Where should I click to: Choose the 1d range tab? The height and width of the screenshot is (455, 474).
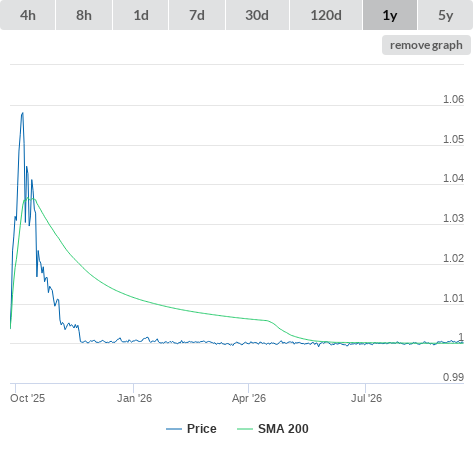tap(141, 15)
